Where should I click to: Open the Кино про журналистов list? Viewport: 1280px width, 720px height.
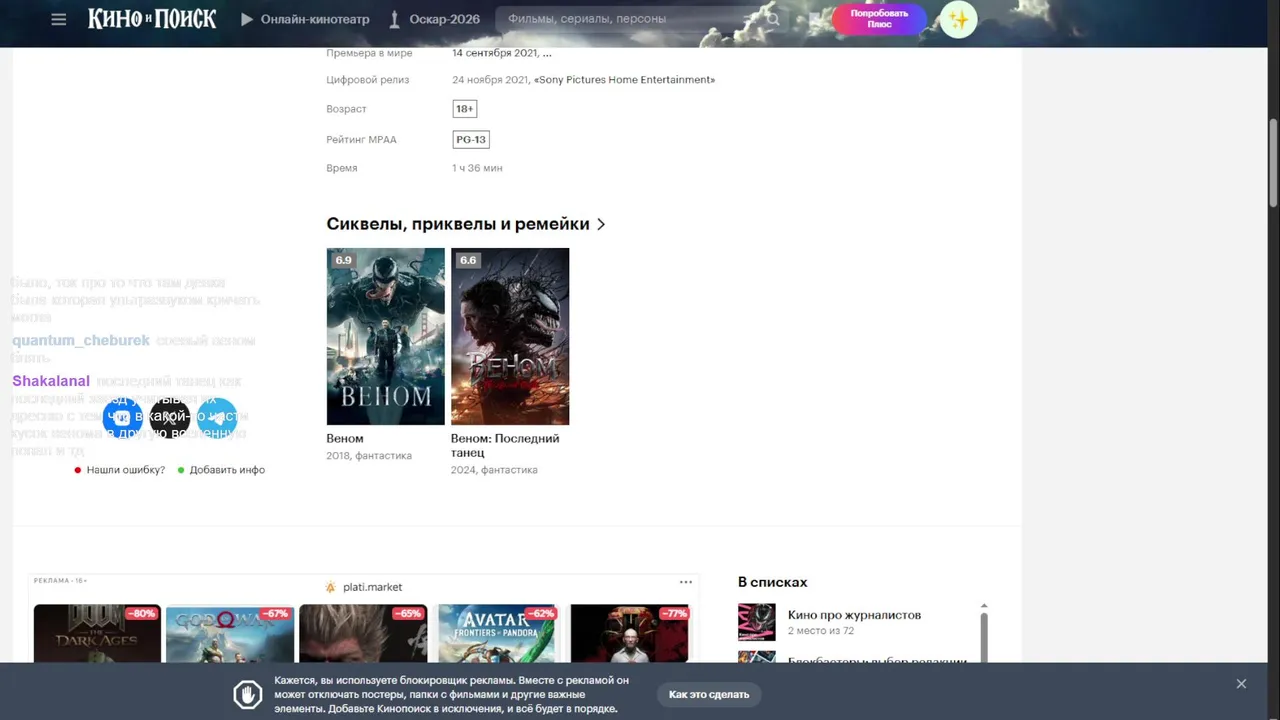tap(854, 615)
